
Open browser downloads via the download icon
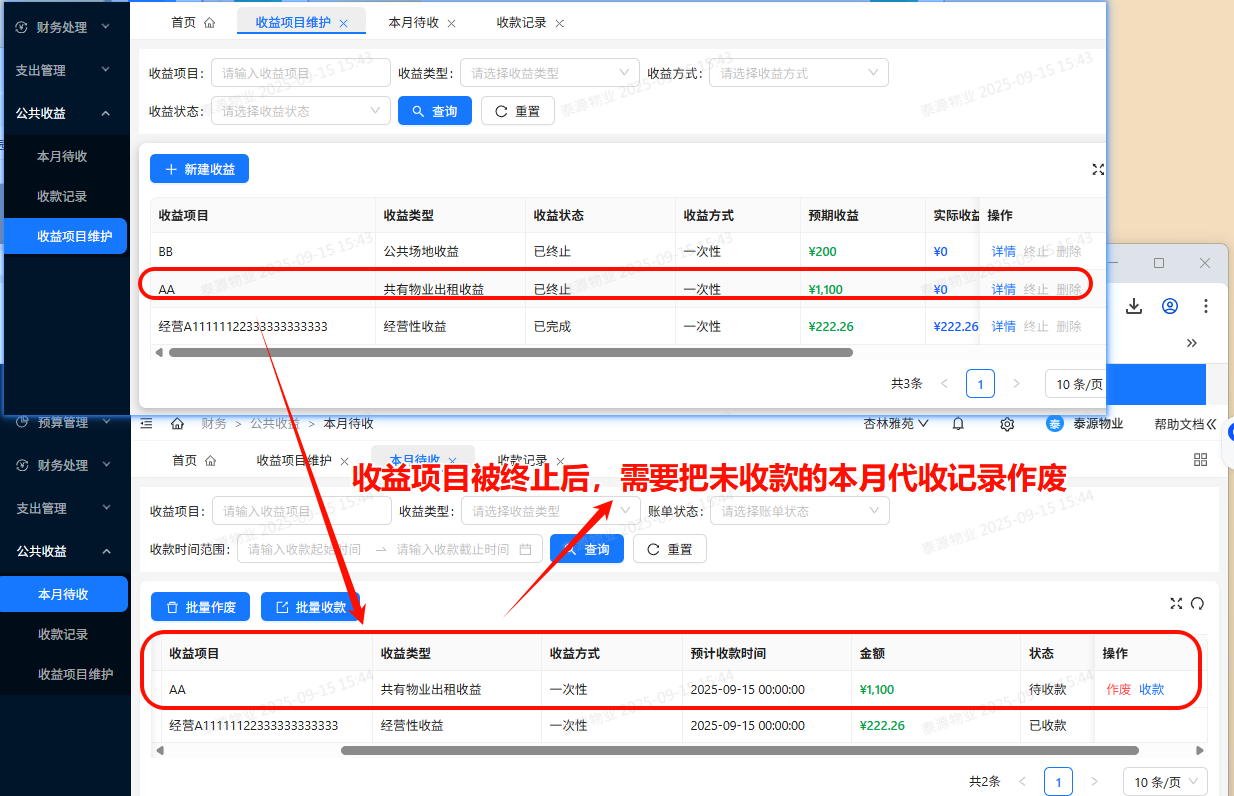(1134, 306)
